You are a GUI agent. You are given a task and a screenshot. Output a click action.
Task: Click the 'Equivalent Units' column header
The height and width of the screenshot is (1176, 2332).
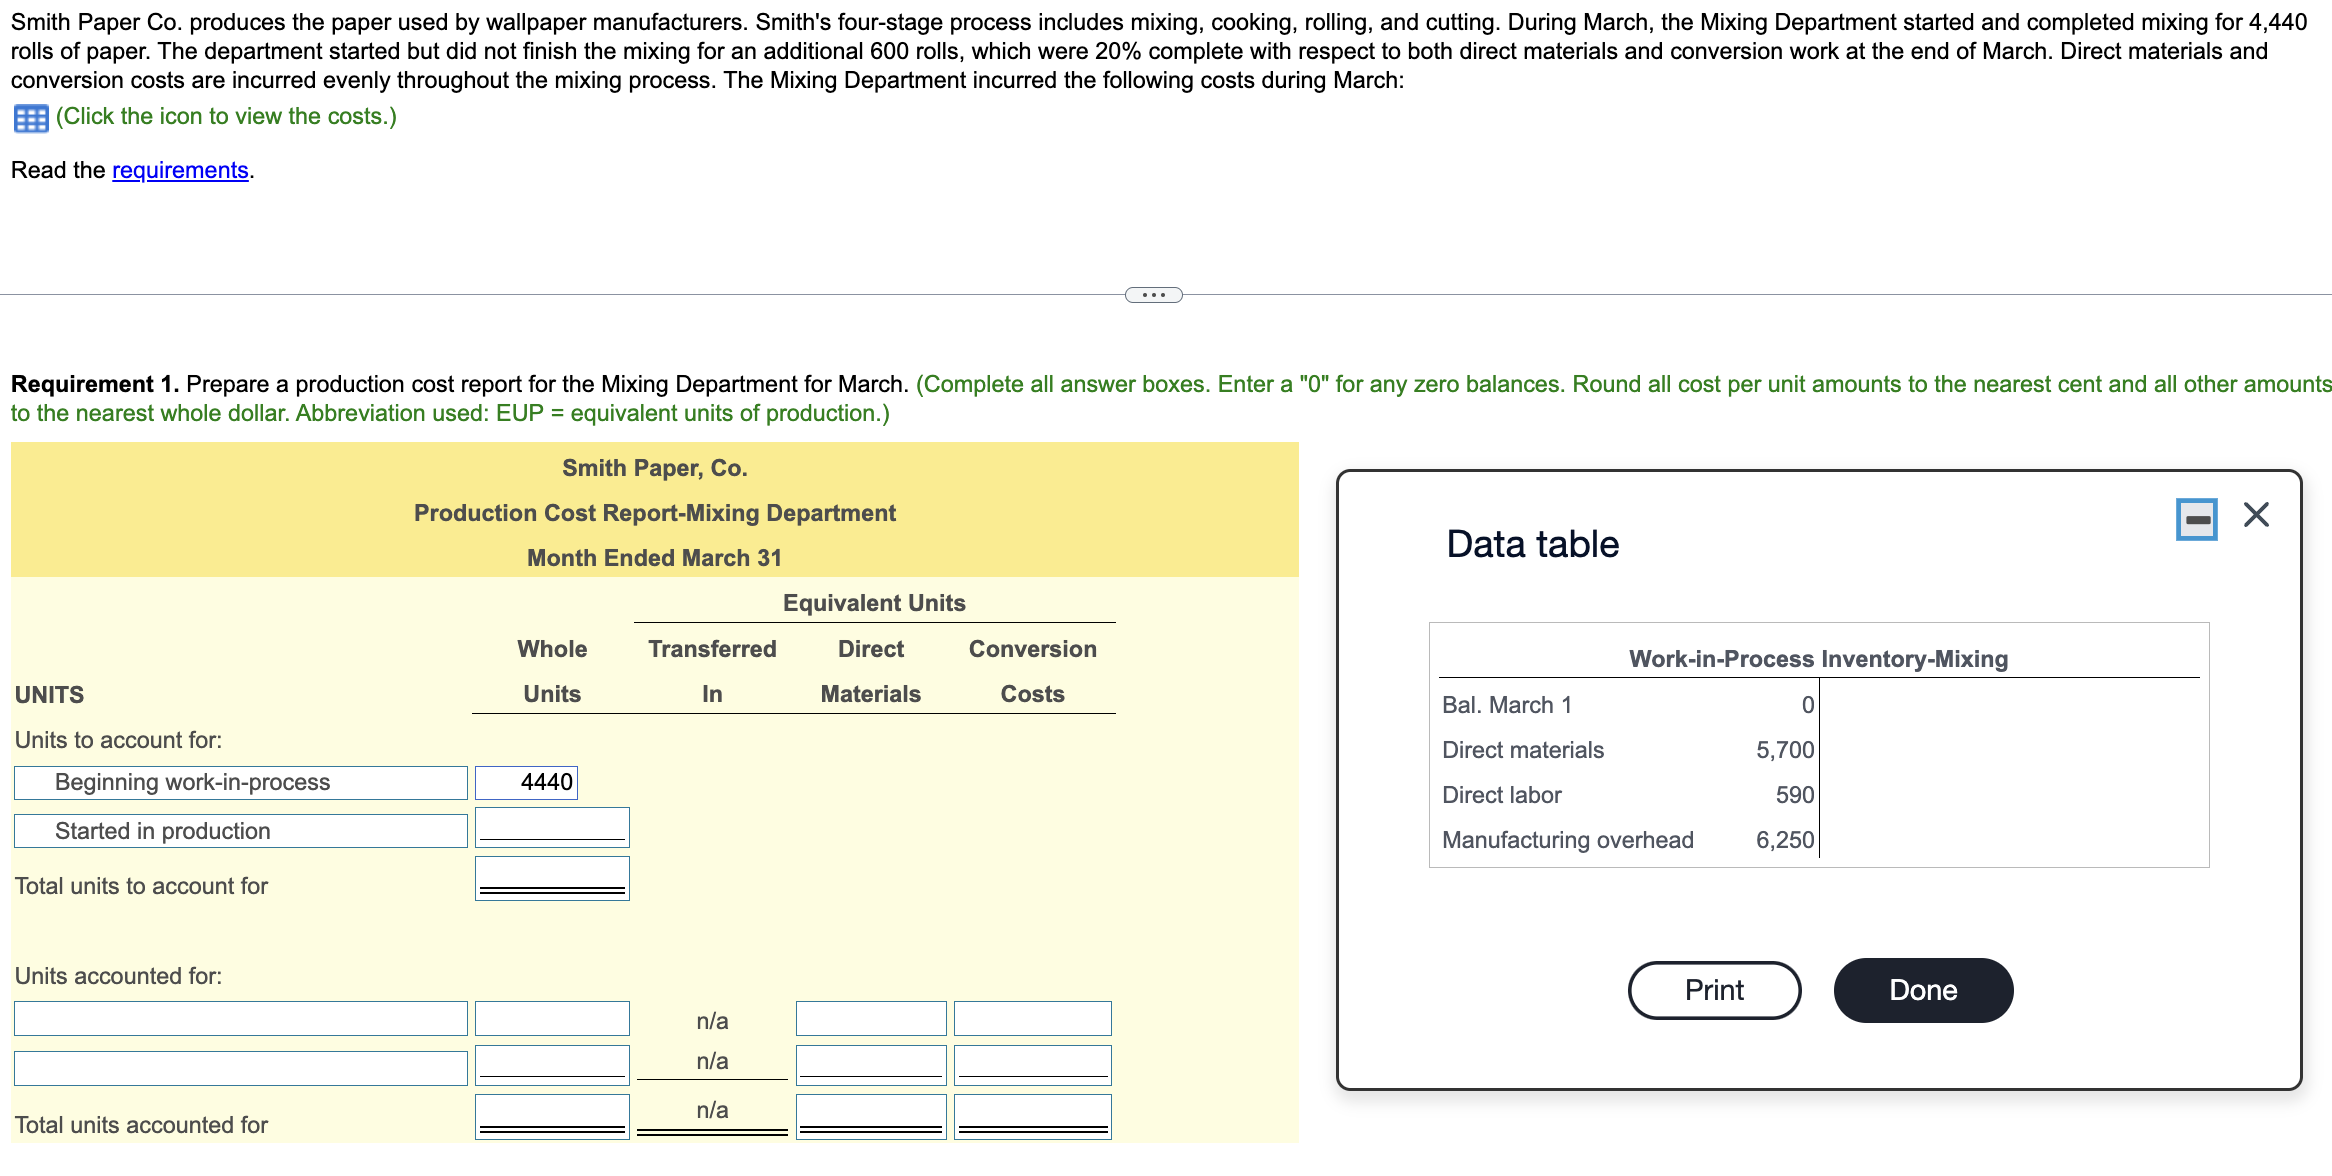click(x=874, y=603)
